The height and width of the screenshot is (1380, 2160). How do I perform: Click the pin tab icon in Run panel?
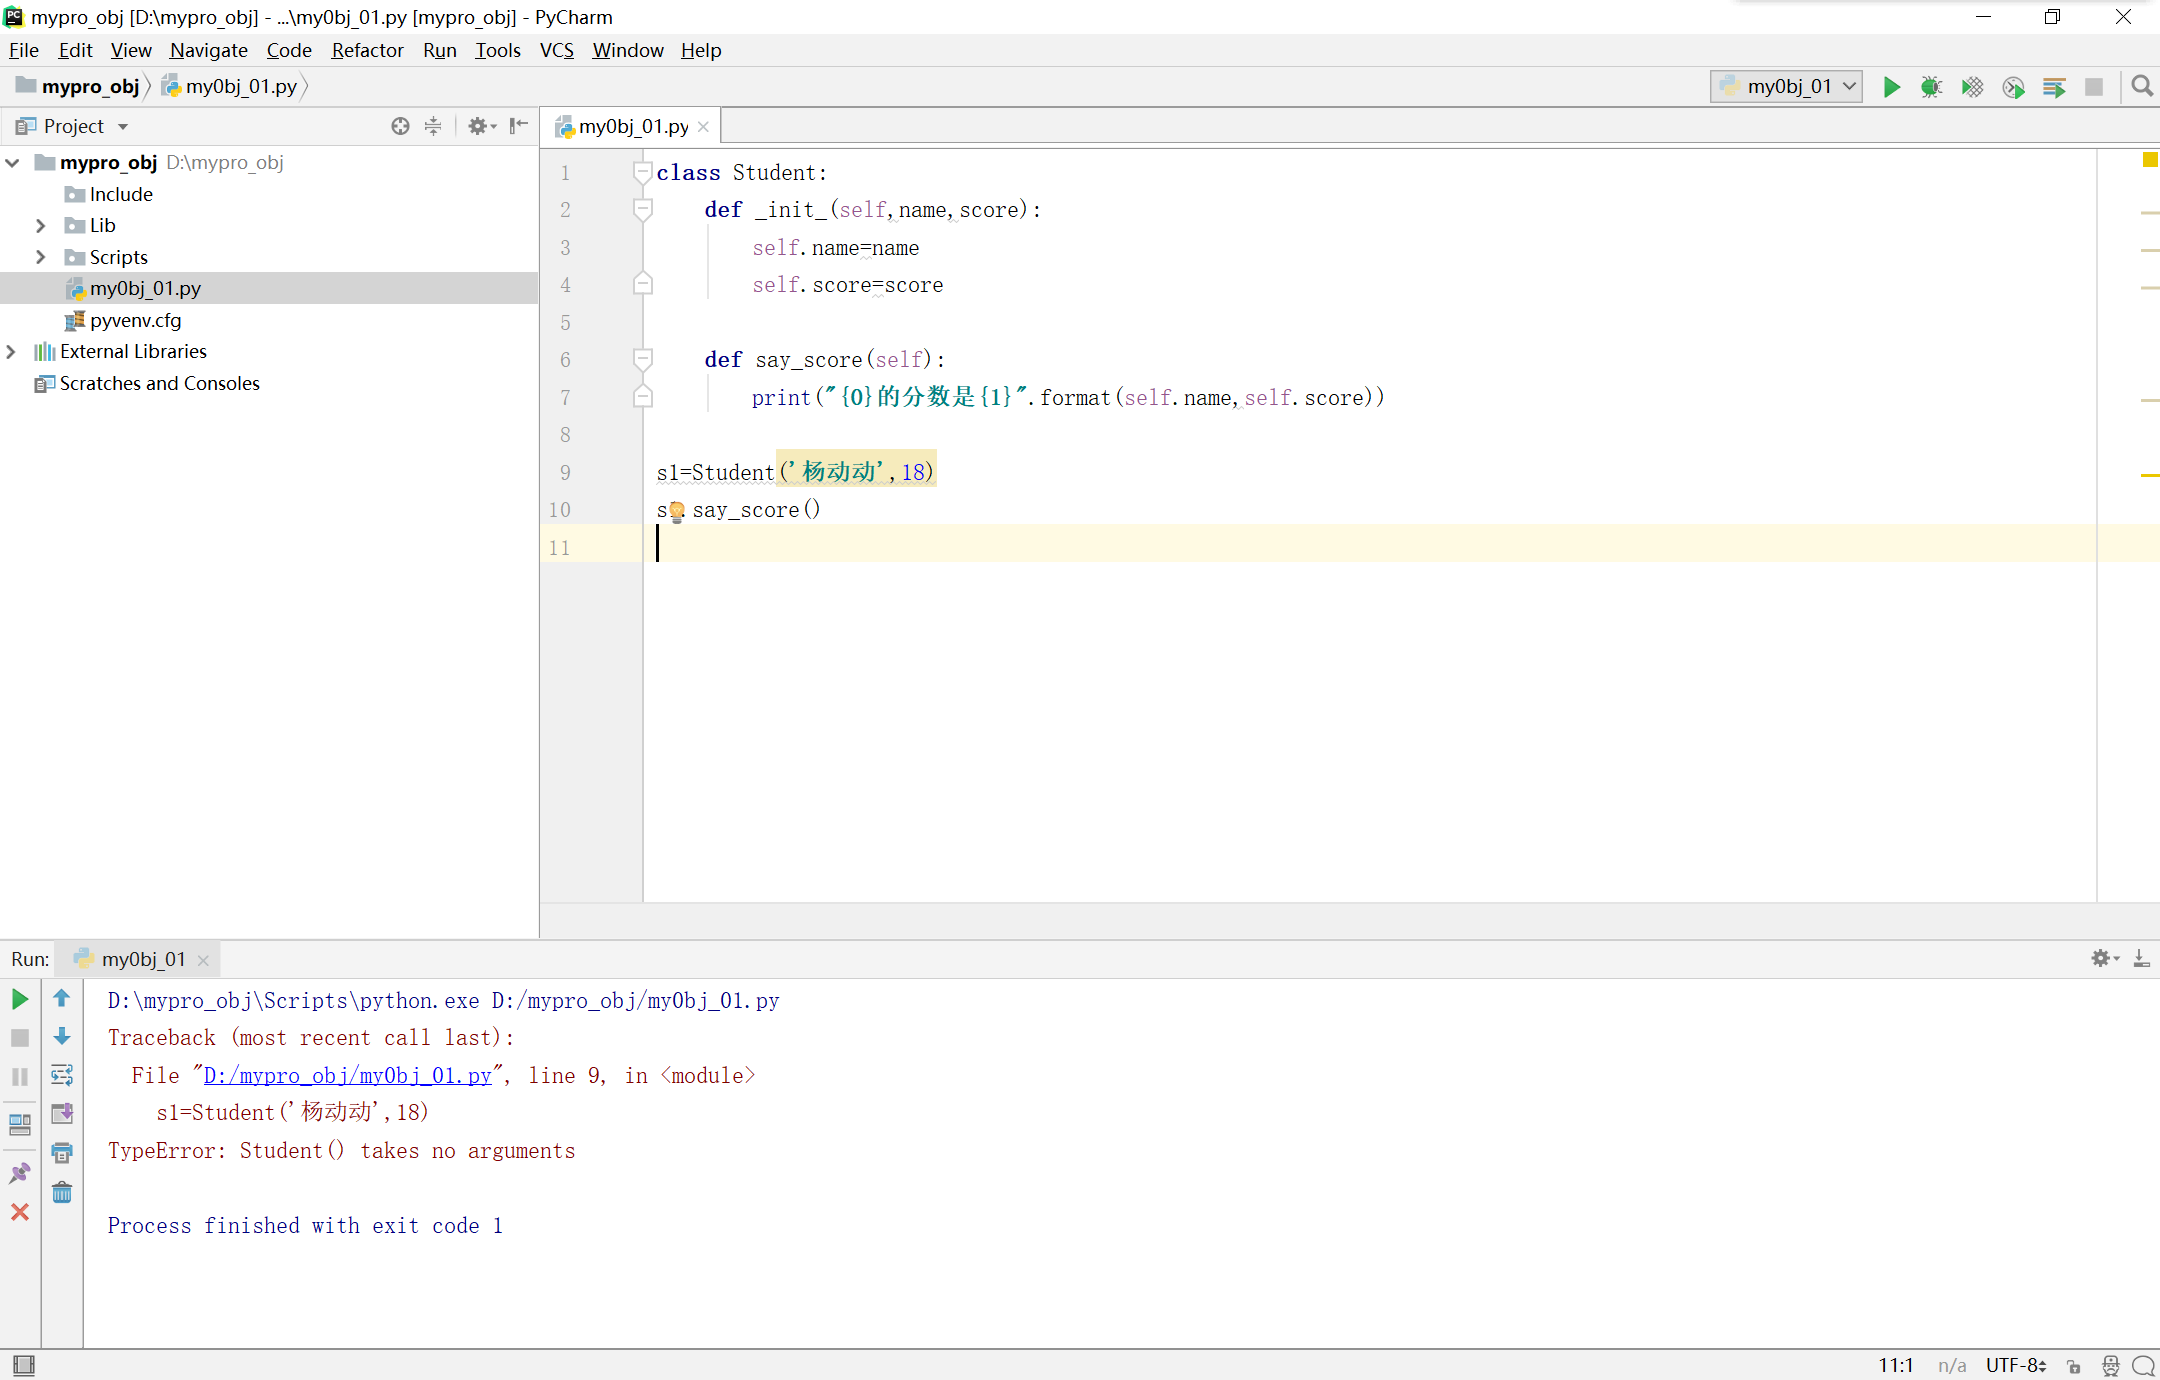click(x=20, y=1173)
